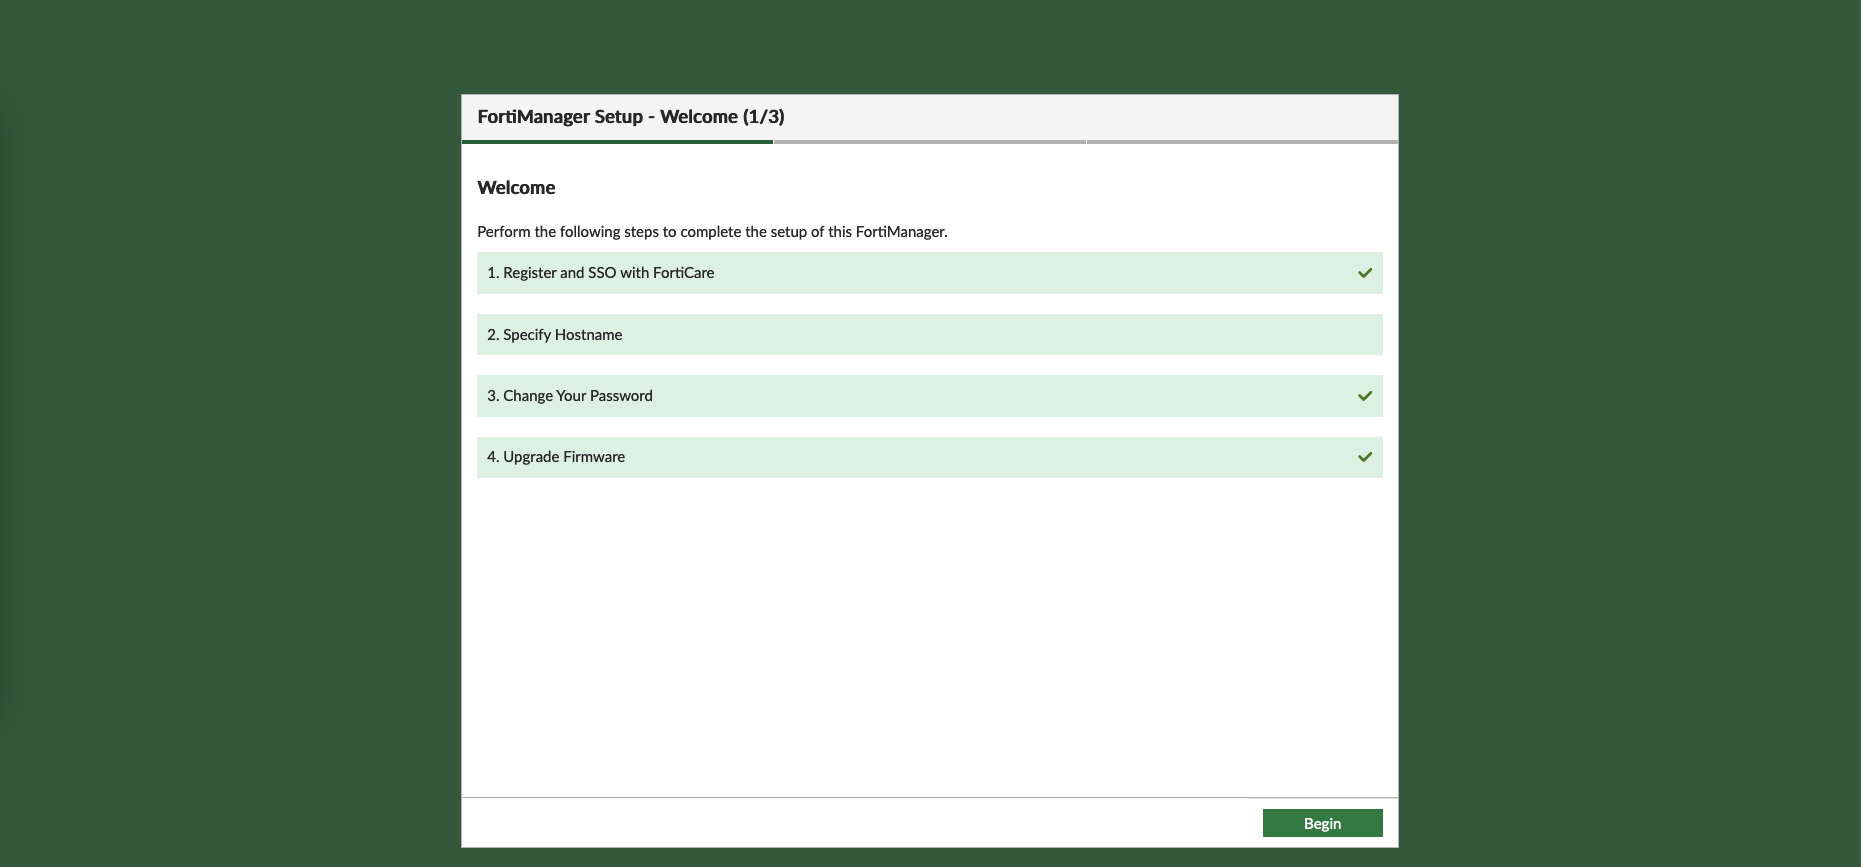Click the checkmark beside Change Your Password
The image size is (1861, 867).
coord(1364,396)
